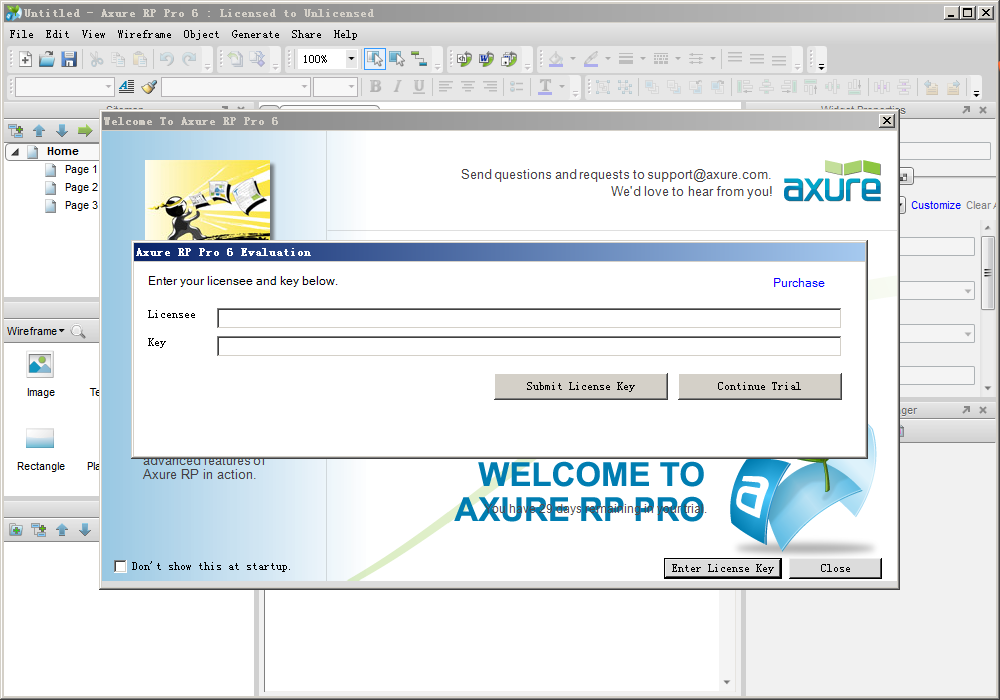Click the Save floppy disk icon

coord(69,59)
